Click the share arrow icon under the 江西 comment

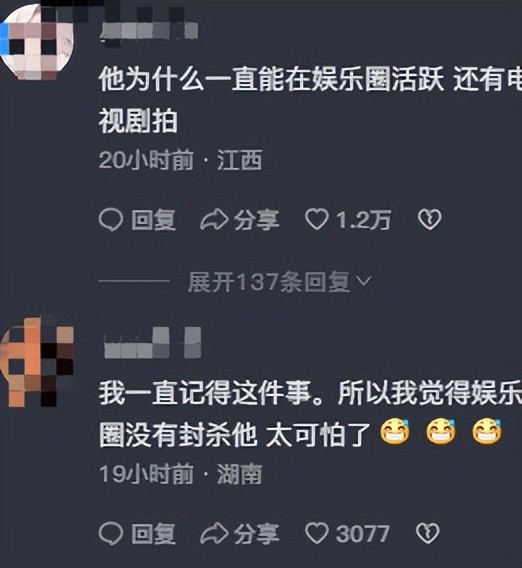coord(214,220)
